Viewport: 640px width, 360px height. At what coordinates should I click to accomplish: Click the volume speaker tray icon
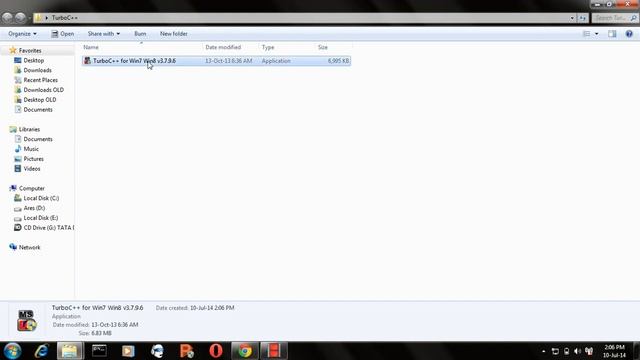tap(577, 351)
